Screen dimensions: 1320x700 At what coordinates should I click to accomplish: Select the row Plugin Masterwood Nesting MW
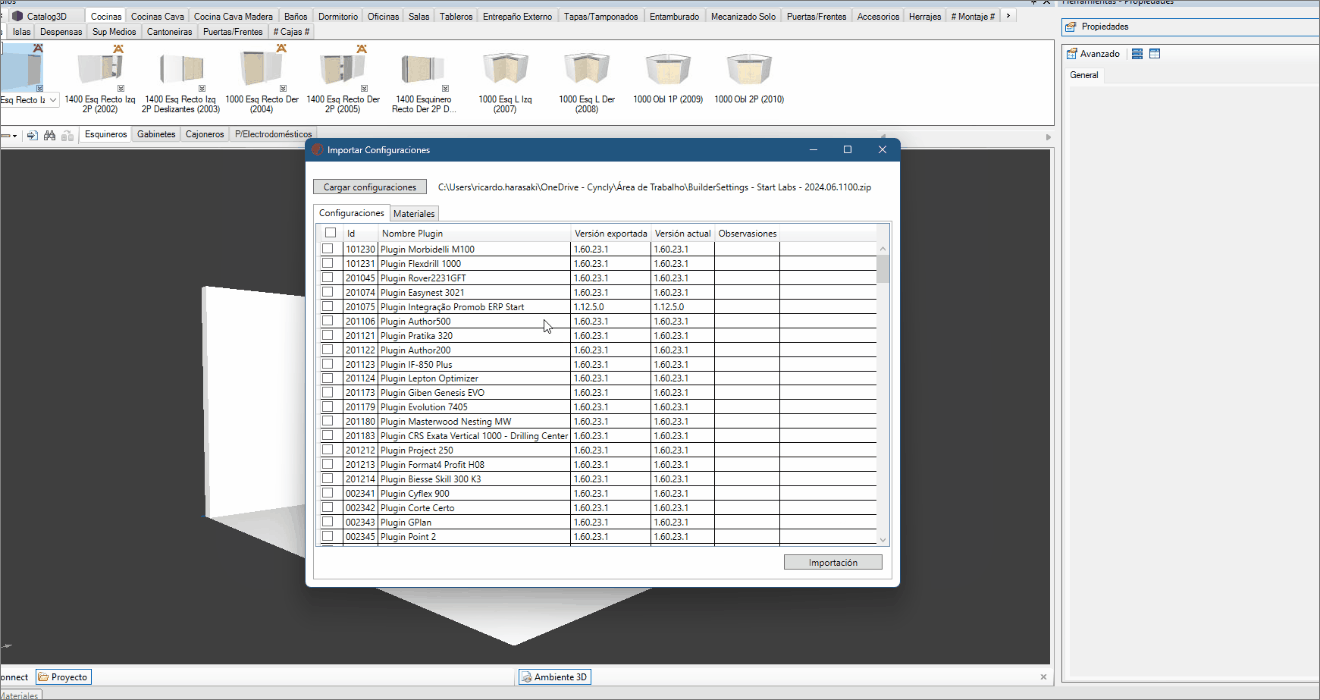(598, 422)
